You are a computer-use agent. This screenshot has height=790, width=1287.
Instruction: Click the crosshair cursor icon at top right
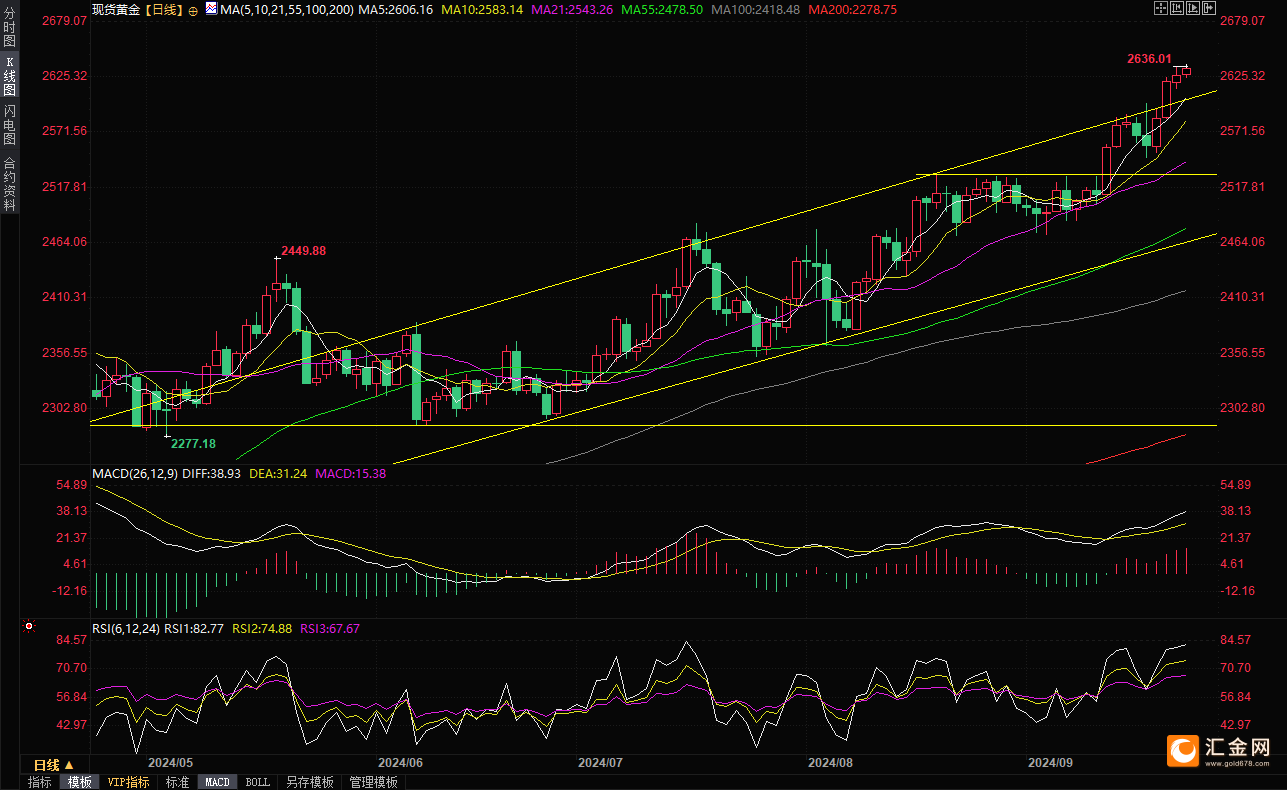[x=1161, y=8]
